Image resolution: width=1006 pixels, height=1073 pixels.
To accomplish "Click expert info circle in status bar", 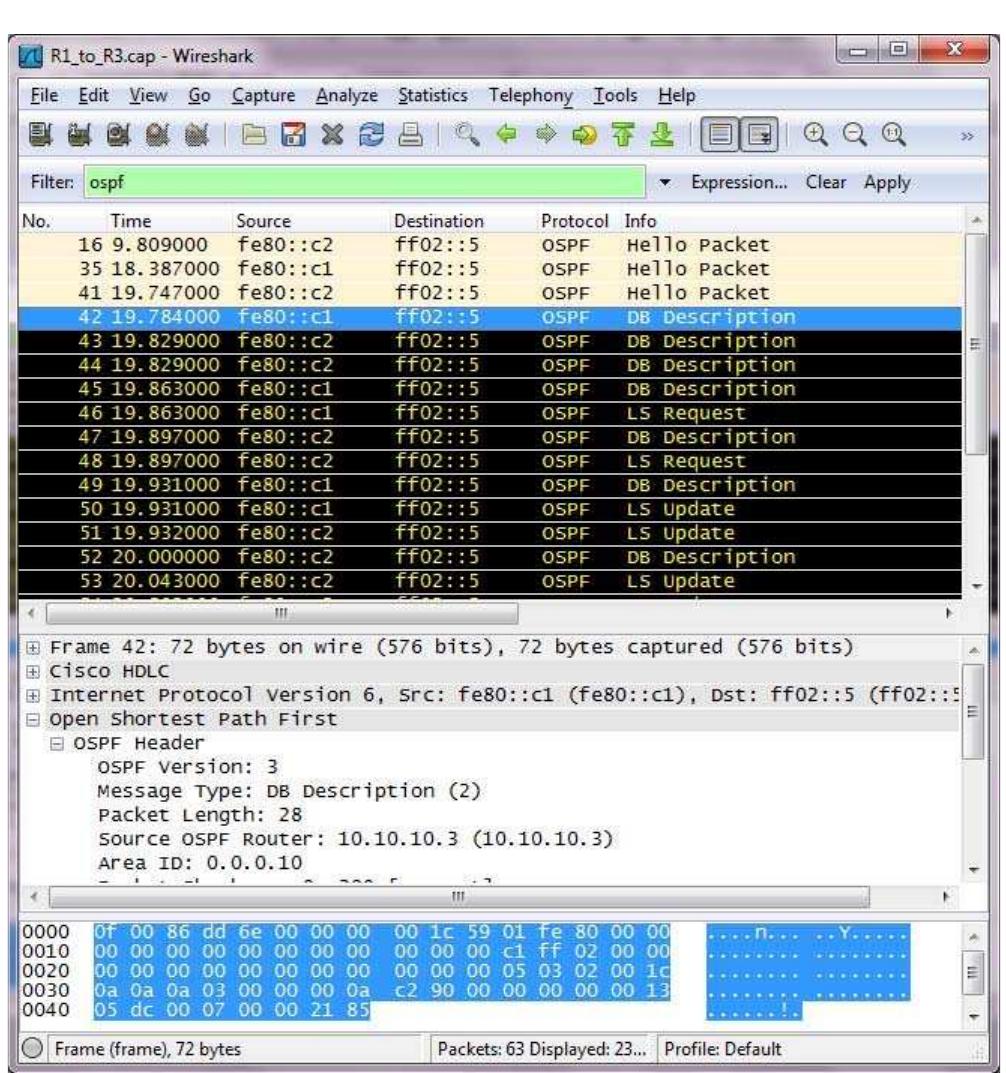I will [x=33, y=1048].
